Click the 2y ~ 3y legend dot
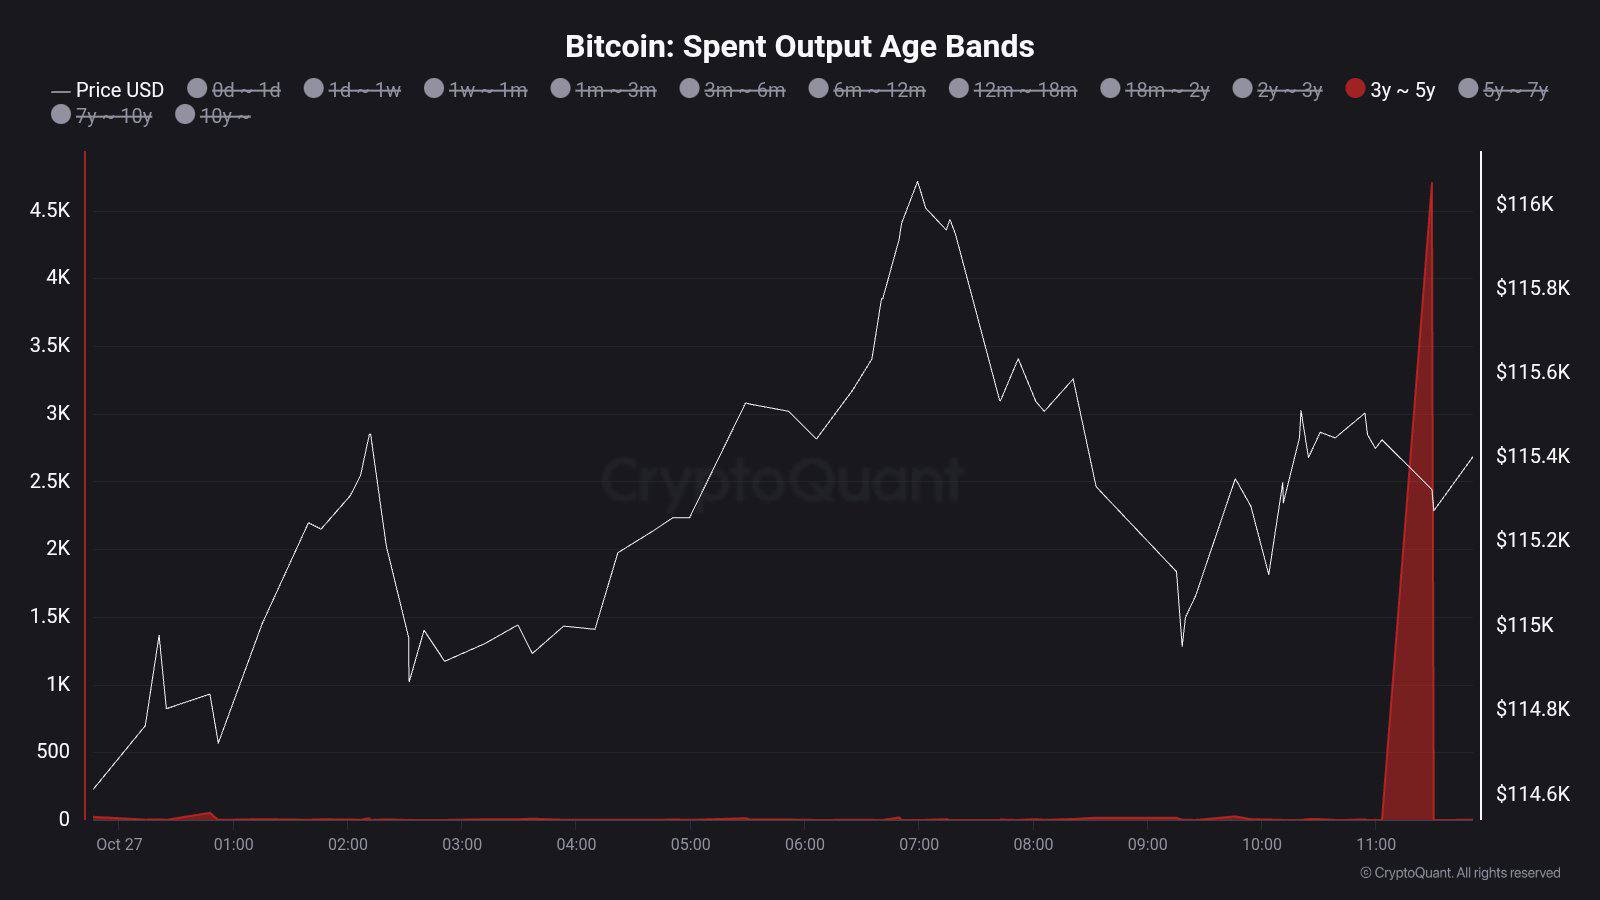Image resolution: width=1600 pixels, height=900 pixels. point(1242,89)
